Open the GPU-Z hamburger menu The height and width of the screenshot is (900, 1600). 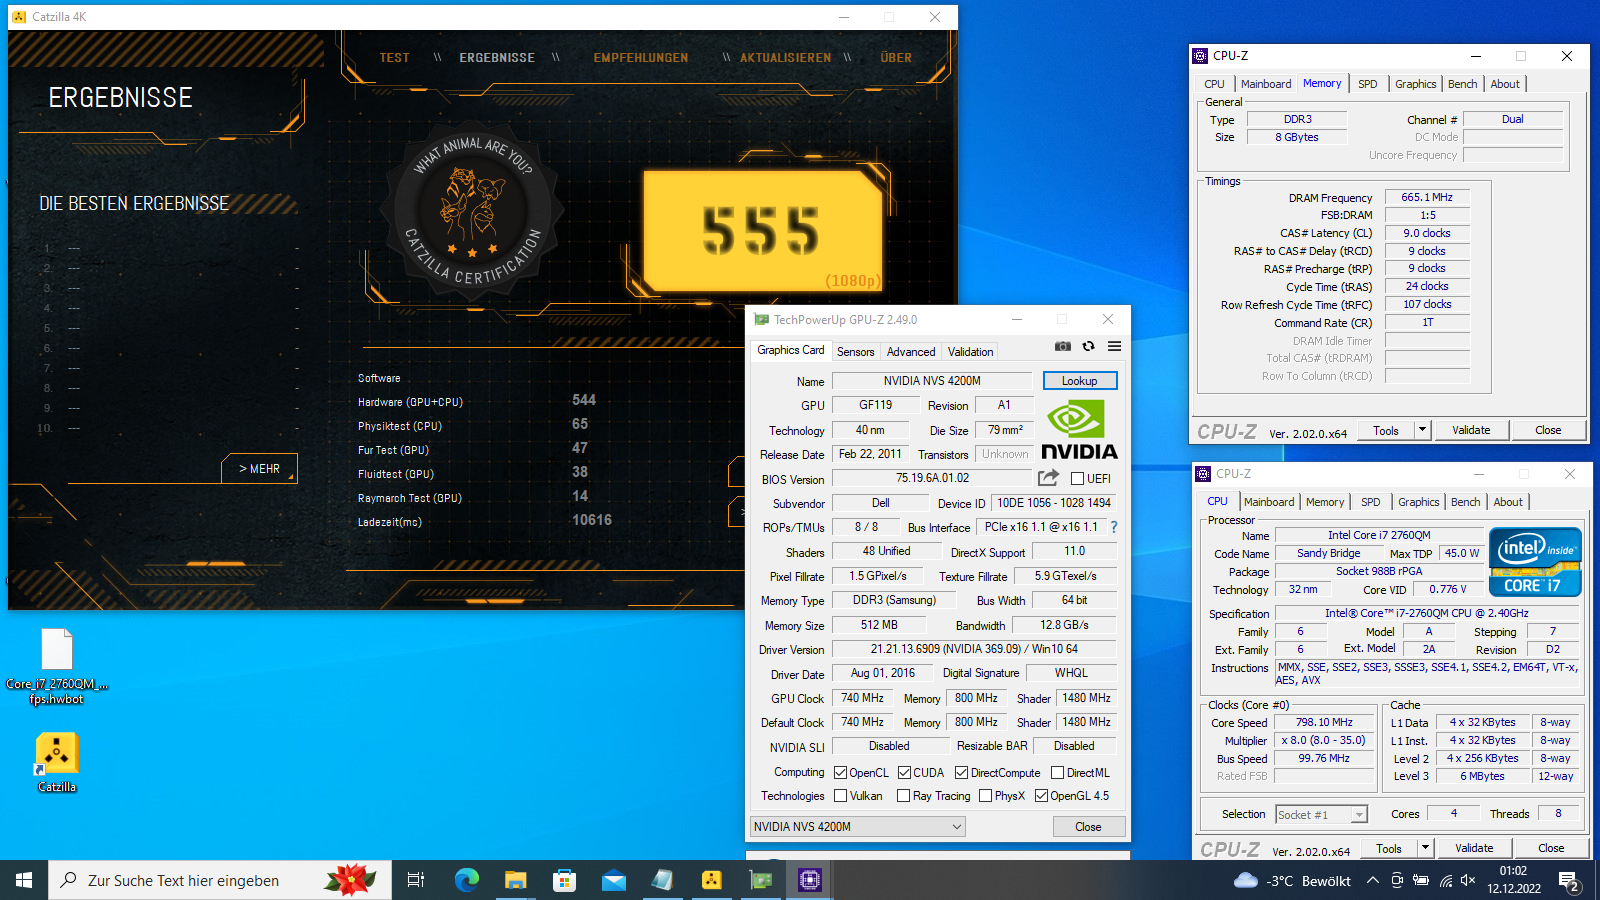coord(1114,346)
